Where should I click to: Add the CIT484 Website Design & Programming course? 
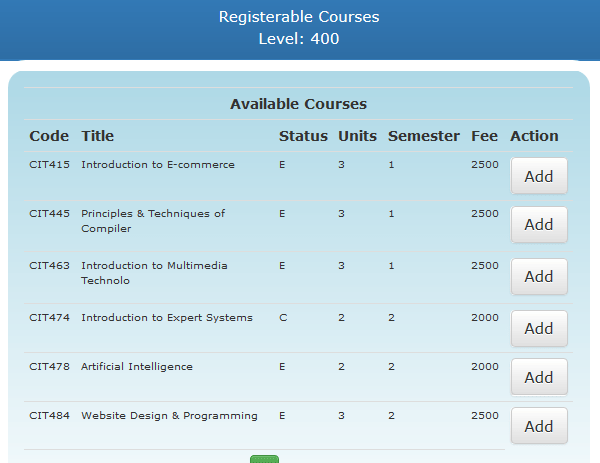pyautogui.click(x=539, y=426)
